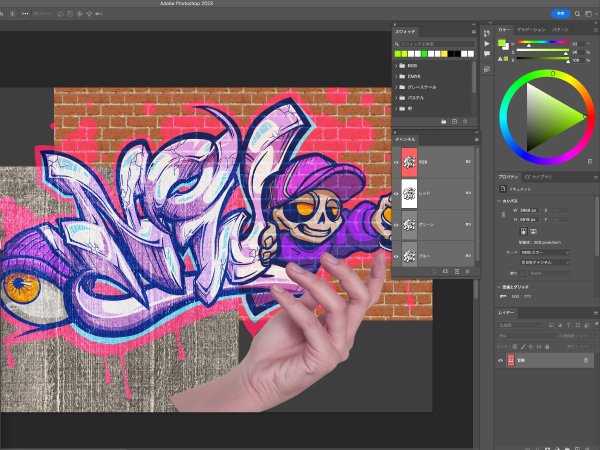The image size is (600, 450).
Task: Open the RGBカラー mode dropdown
Action: pyautogui.click(x=545, y=253)
